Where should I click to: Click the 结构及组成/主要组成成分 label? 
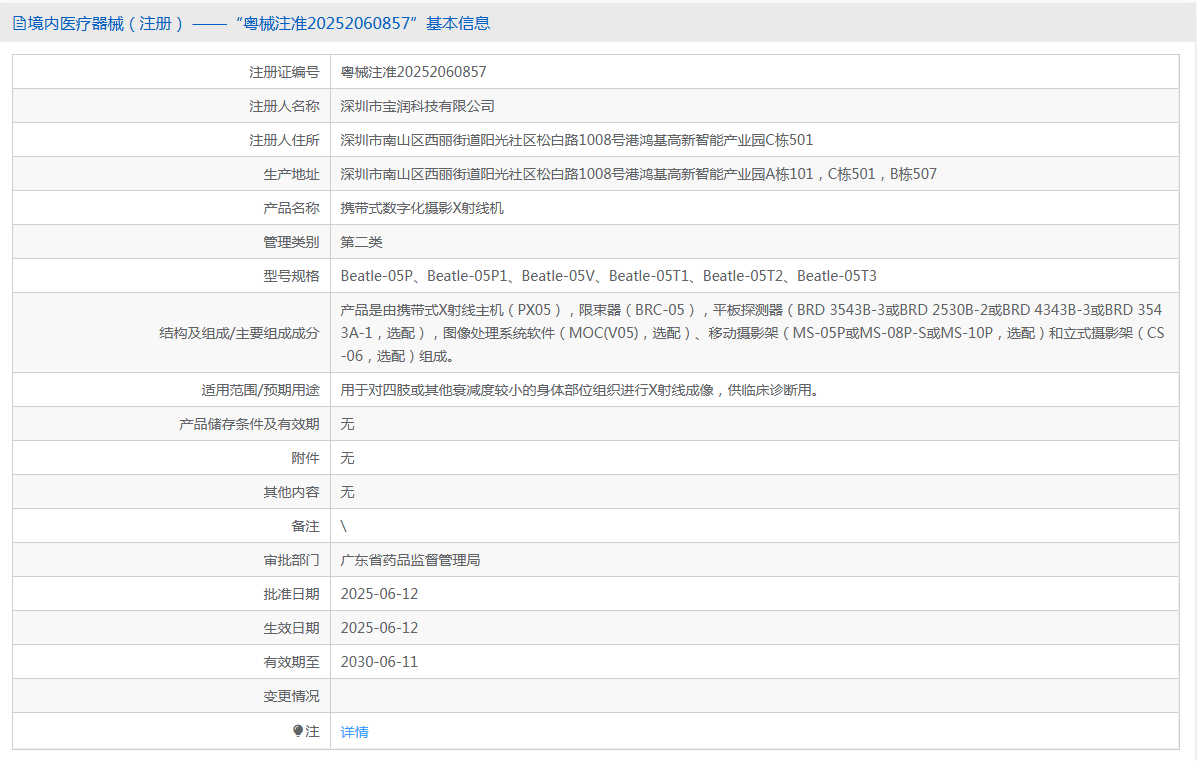[x=239, y=333]
